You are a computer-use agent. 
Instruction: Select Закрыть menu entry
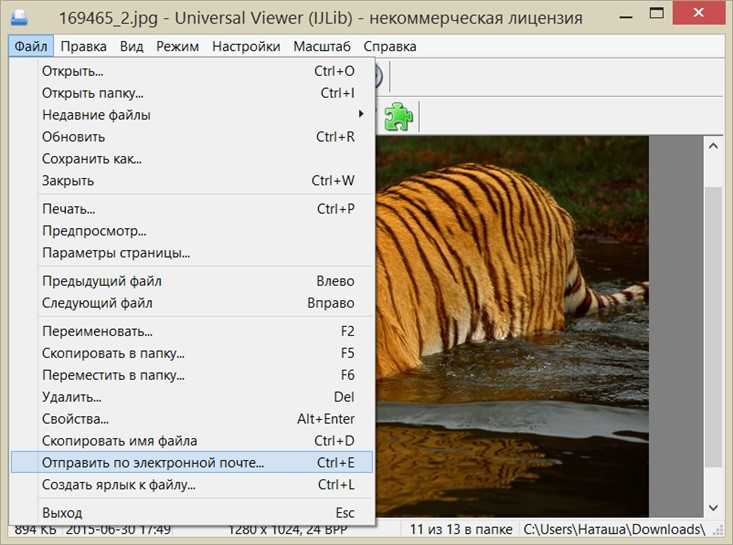[192, 180]
